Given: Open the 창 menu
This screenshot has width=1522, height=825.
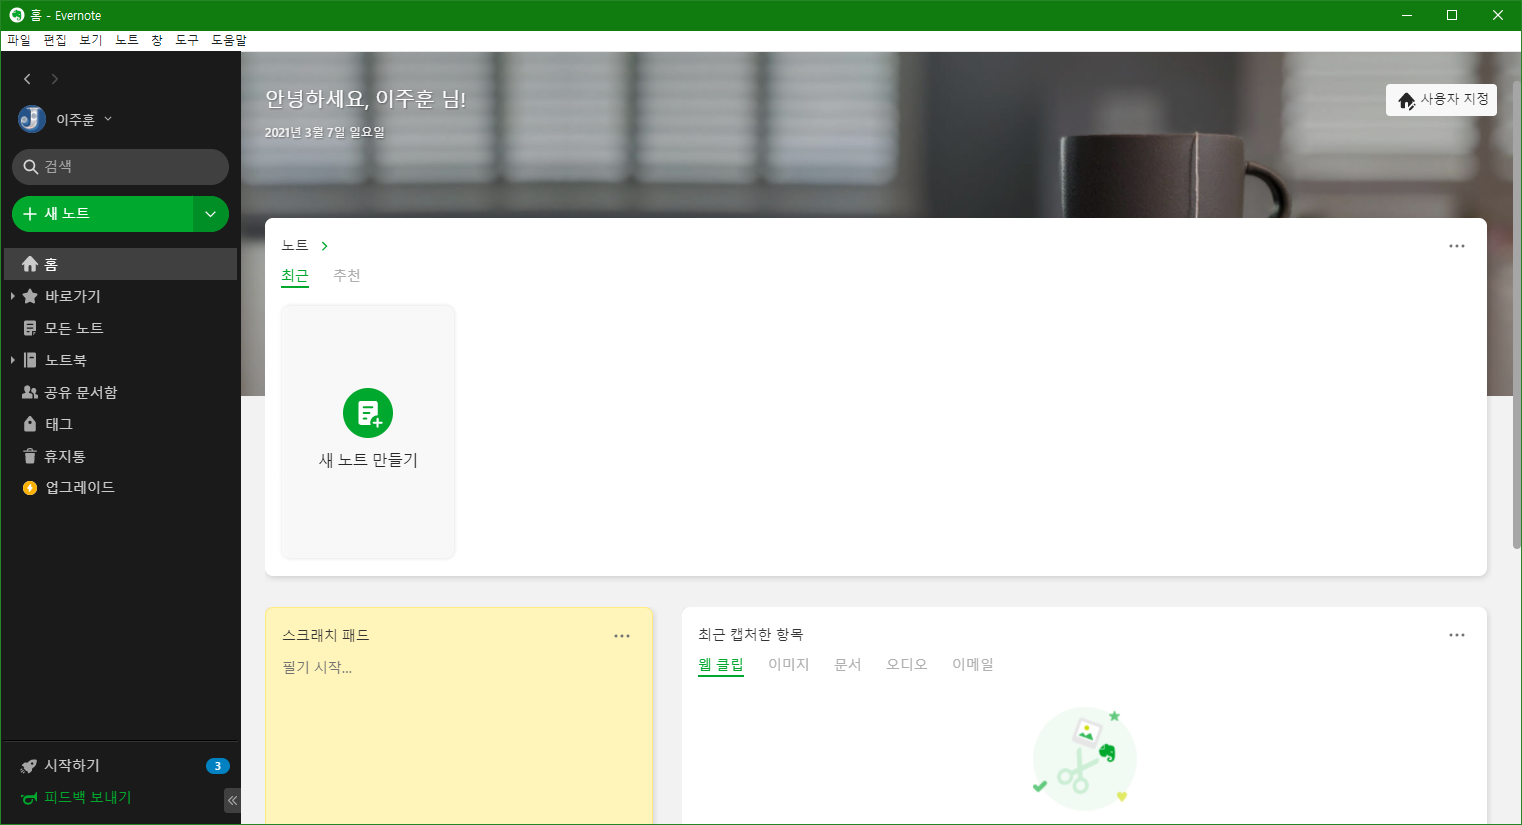Looking at the screenshot, I should (157, 41).
